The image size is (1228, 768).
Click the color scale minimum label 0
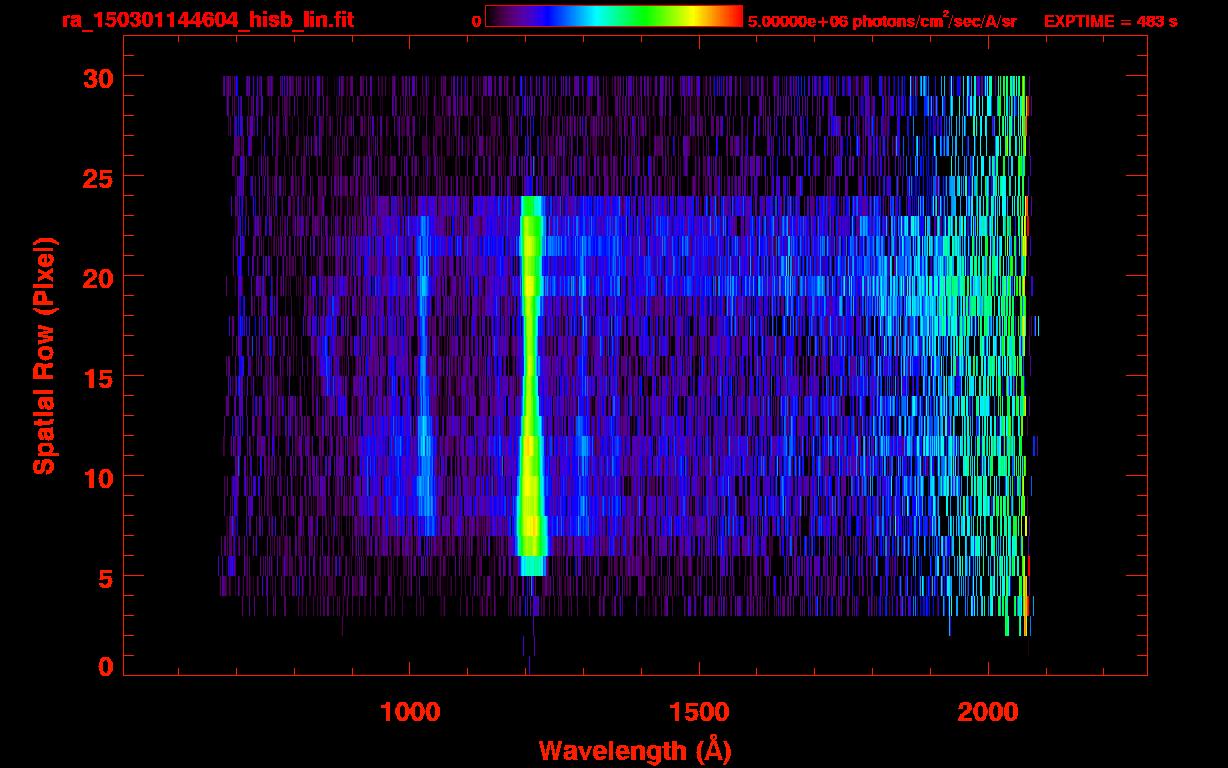[477, 21]
